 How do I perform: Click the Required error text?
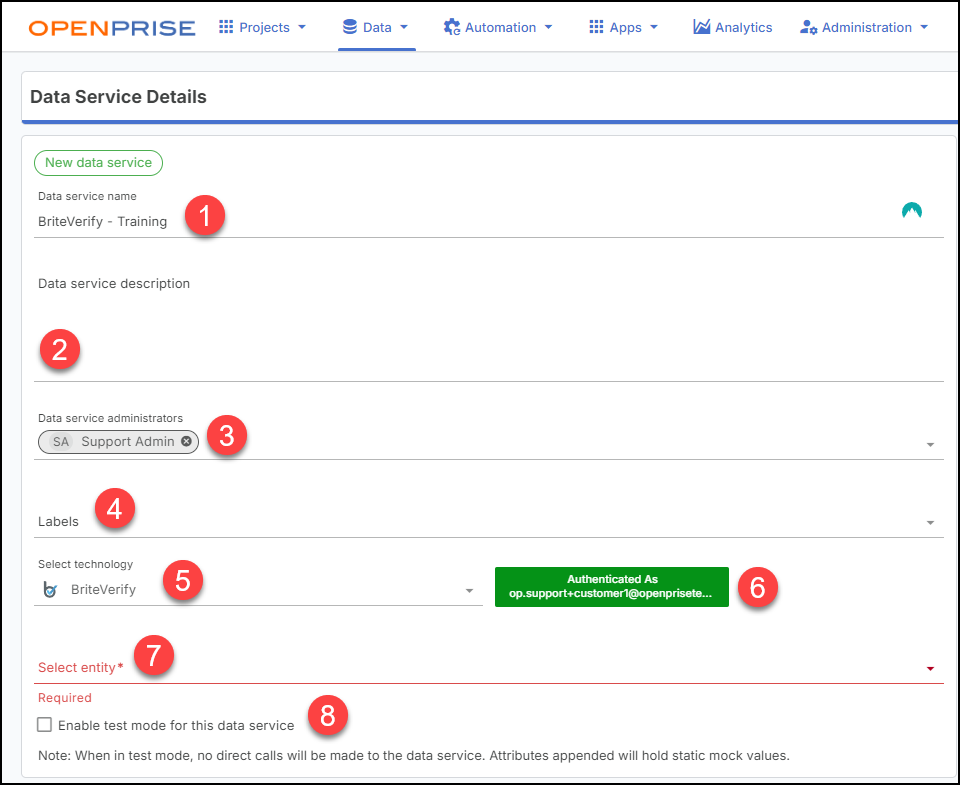click(65, 698)
